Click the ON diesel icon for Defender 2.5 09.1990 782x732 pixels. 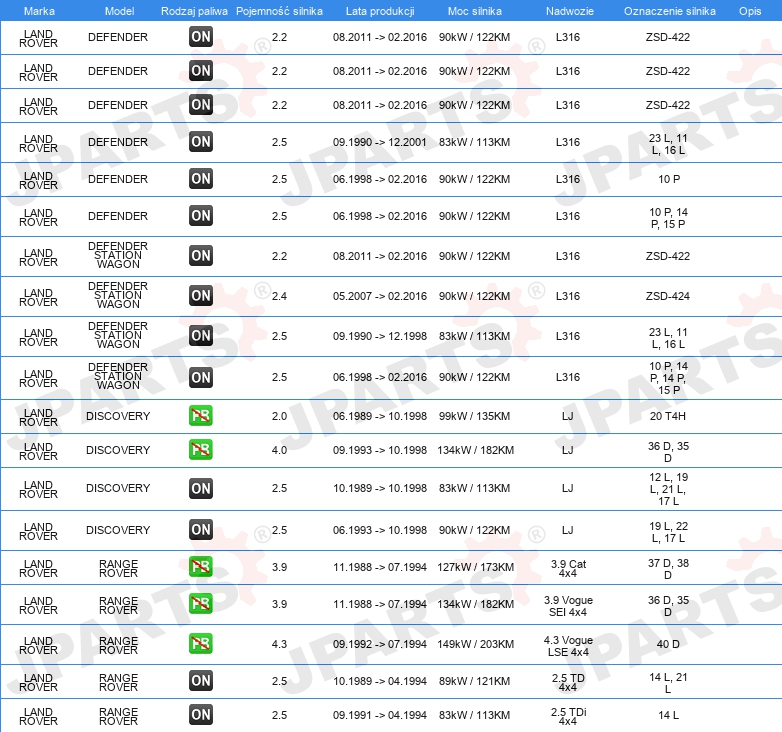tap(201, 142)
